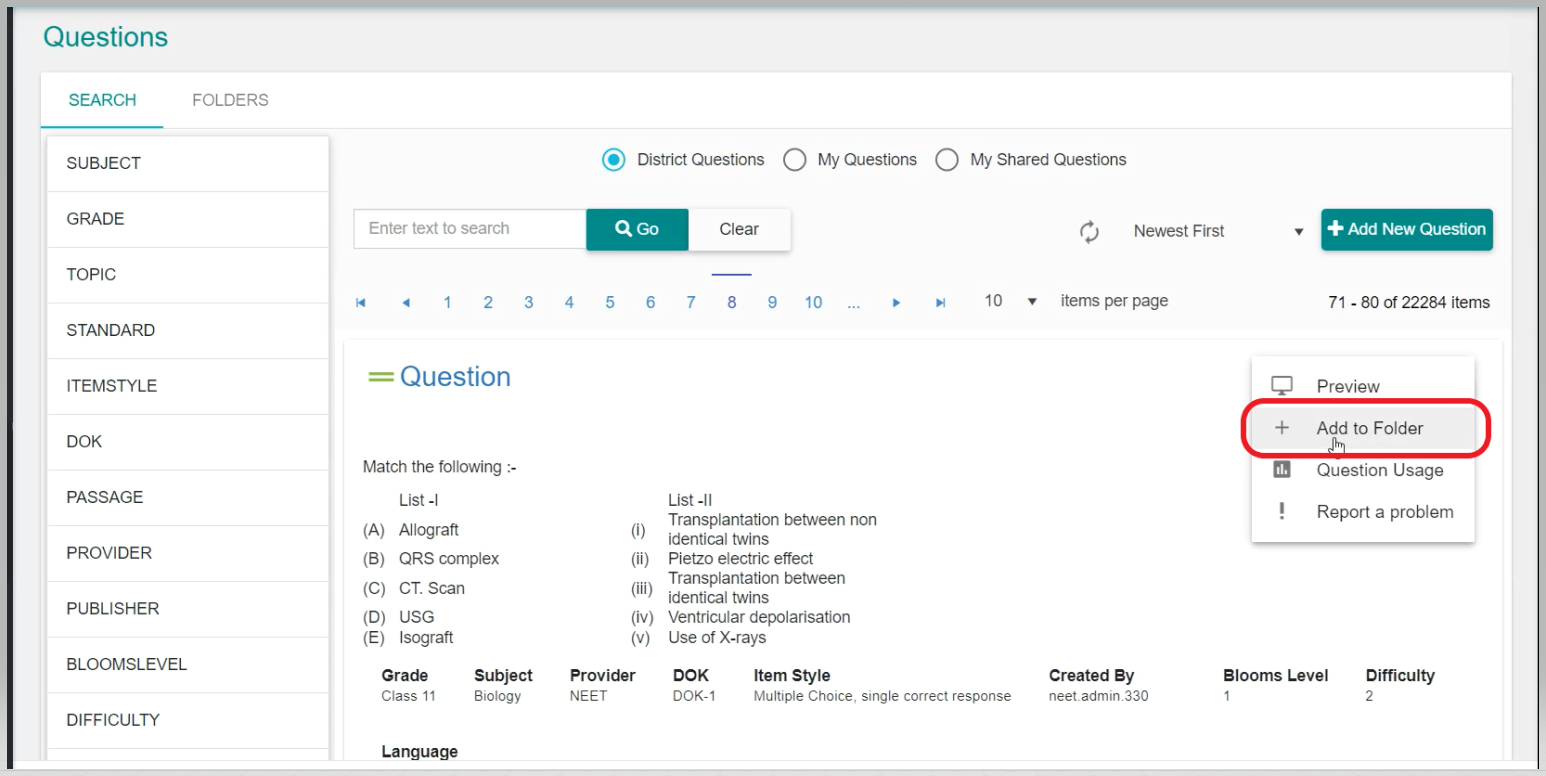Viewport: 1546px width, 776px height.
Task: Click the Preview monitor icon
Action: coord(1281,386)
